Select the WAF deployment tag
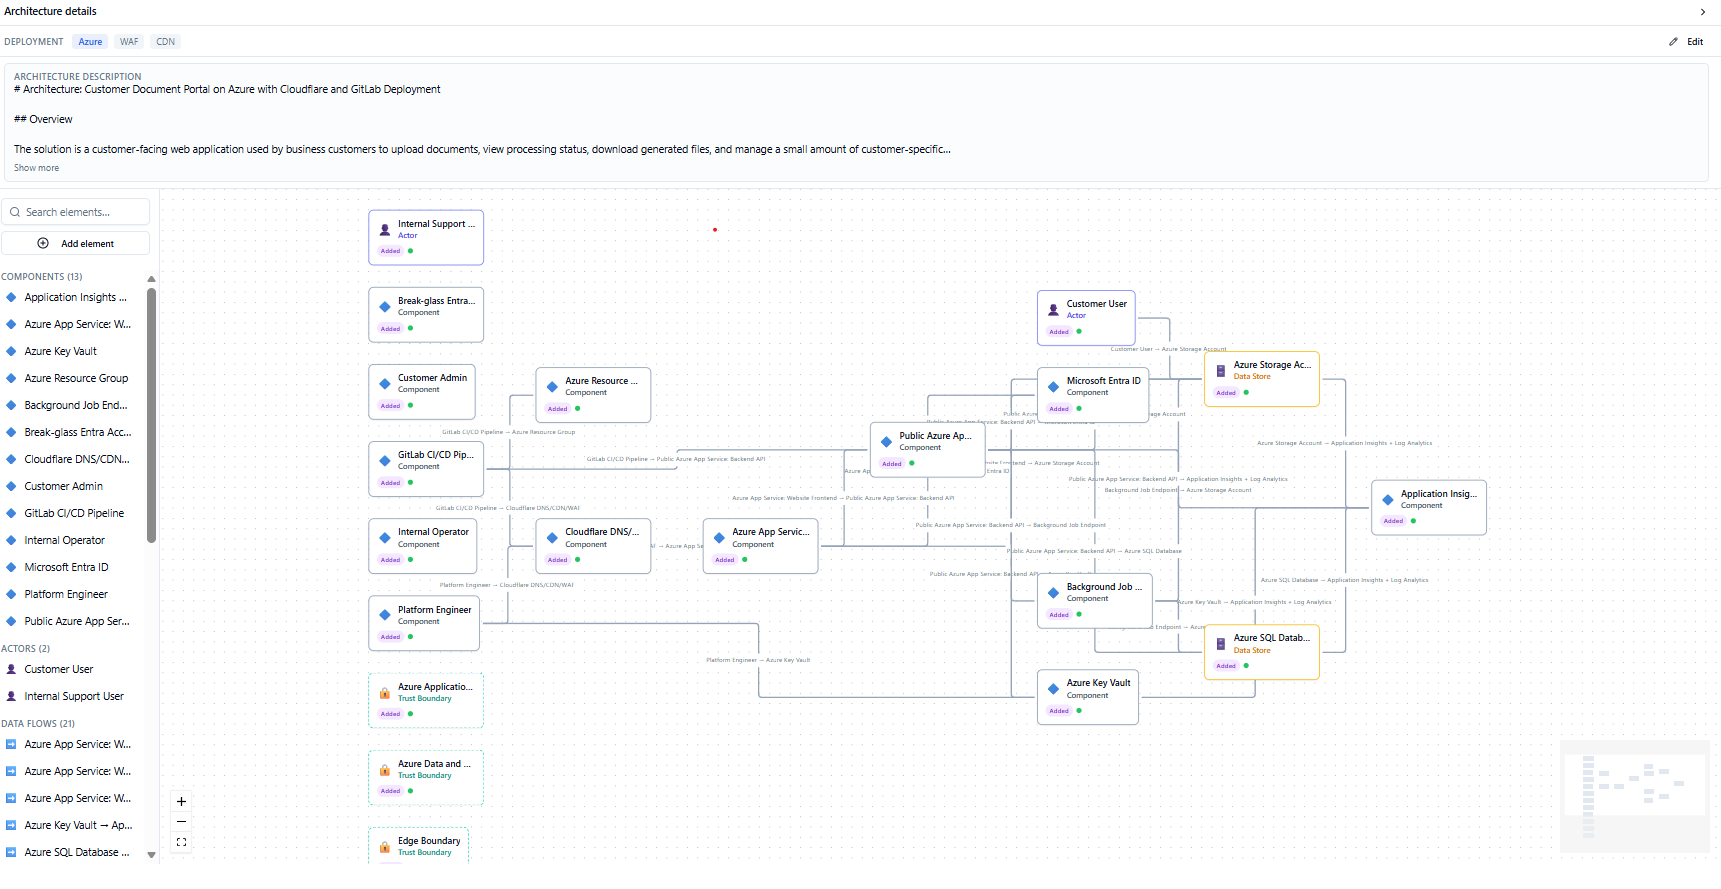 click(x=129, y=42)
